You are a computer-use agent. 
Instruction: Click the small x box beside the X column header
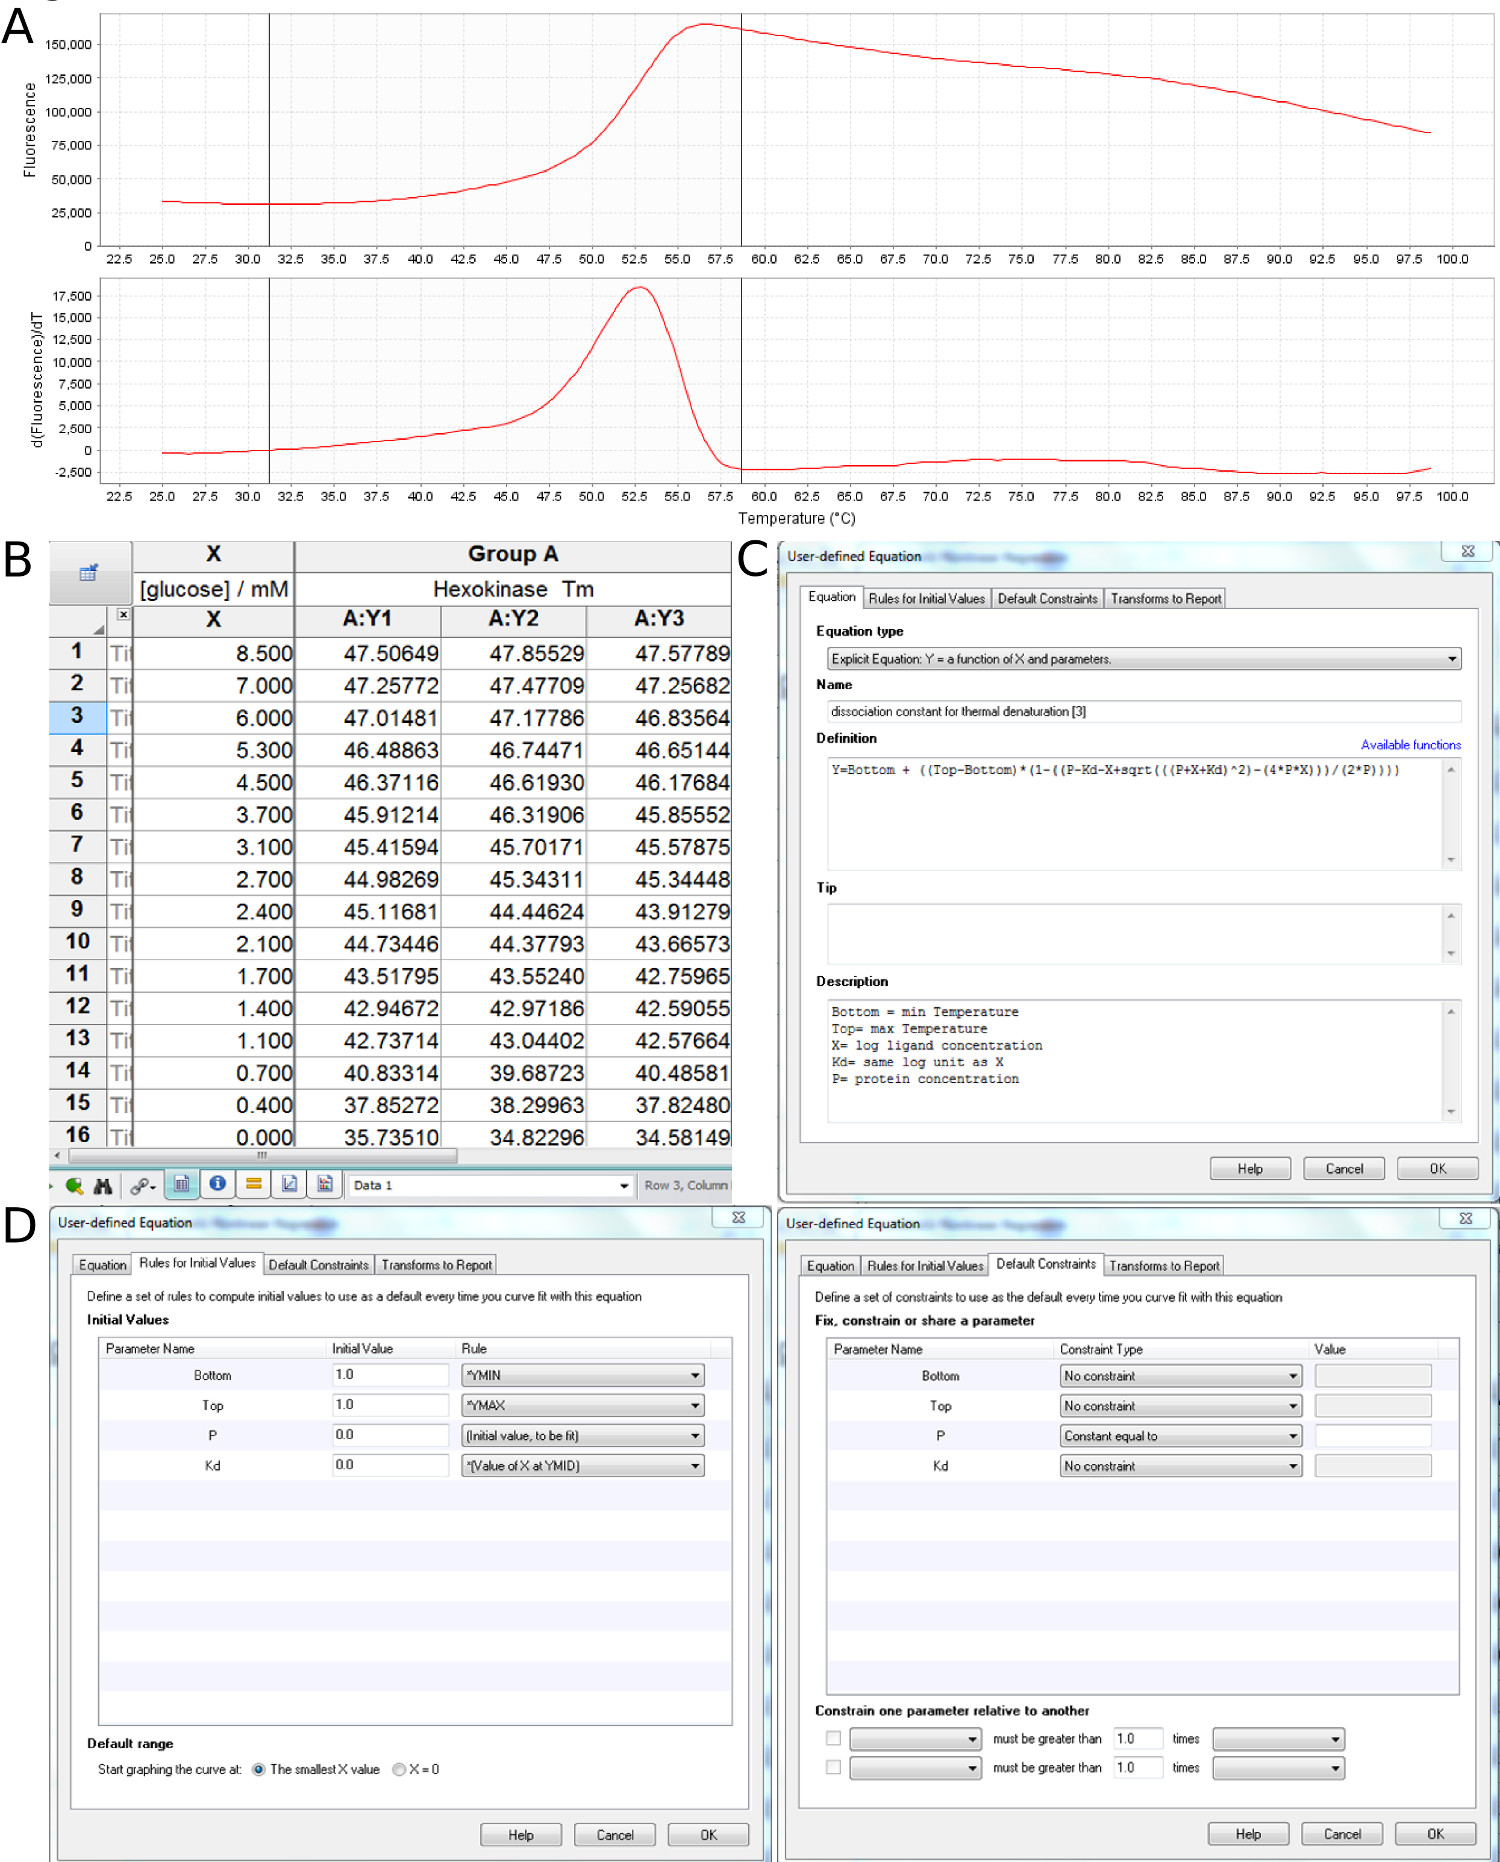pyautogui.click(x=123, y=615)
